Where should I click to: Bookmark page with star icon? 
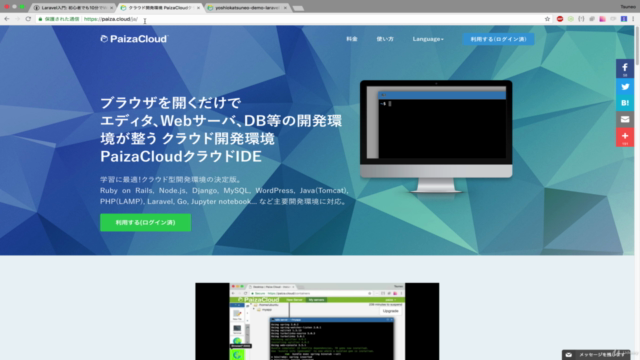pos(547,19)
